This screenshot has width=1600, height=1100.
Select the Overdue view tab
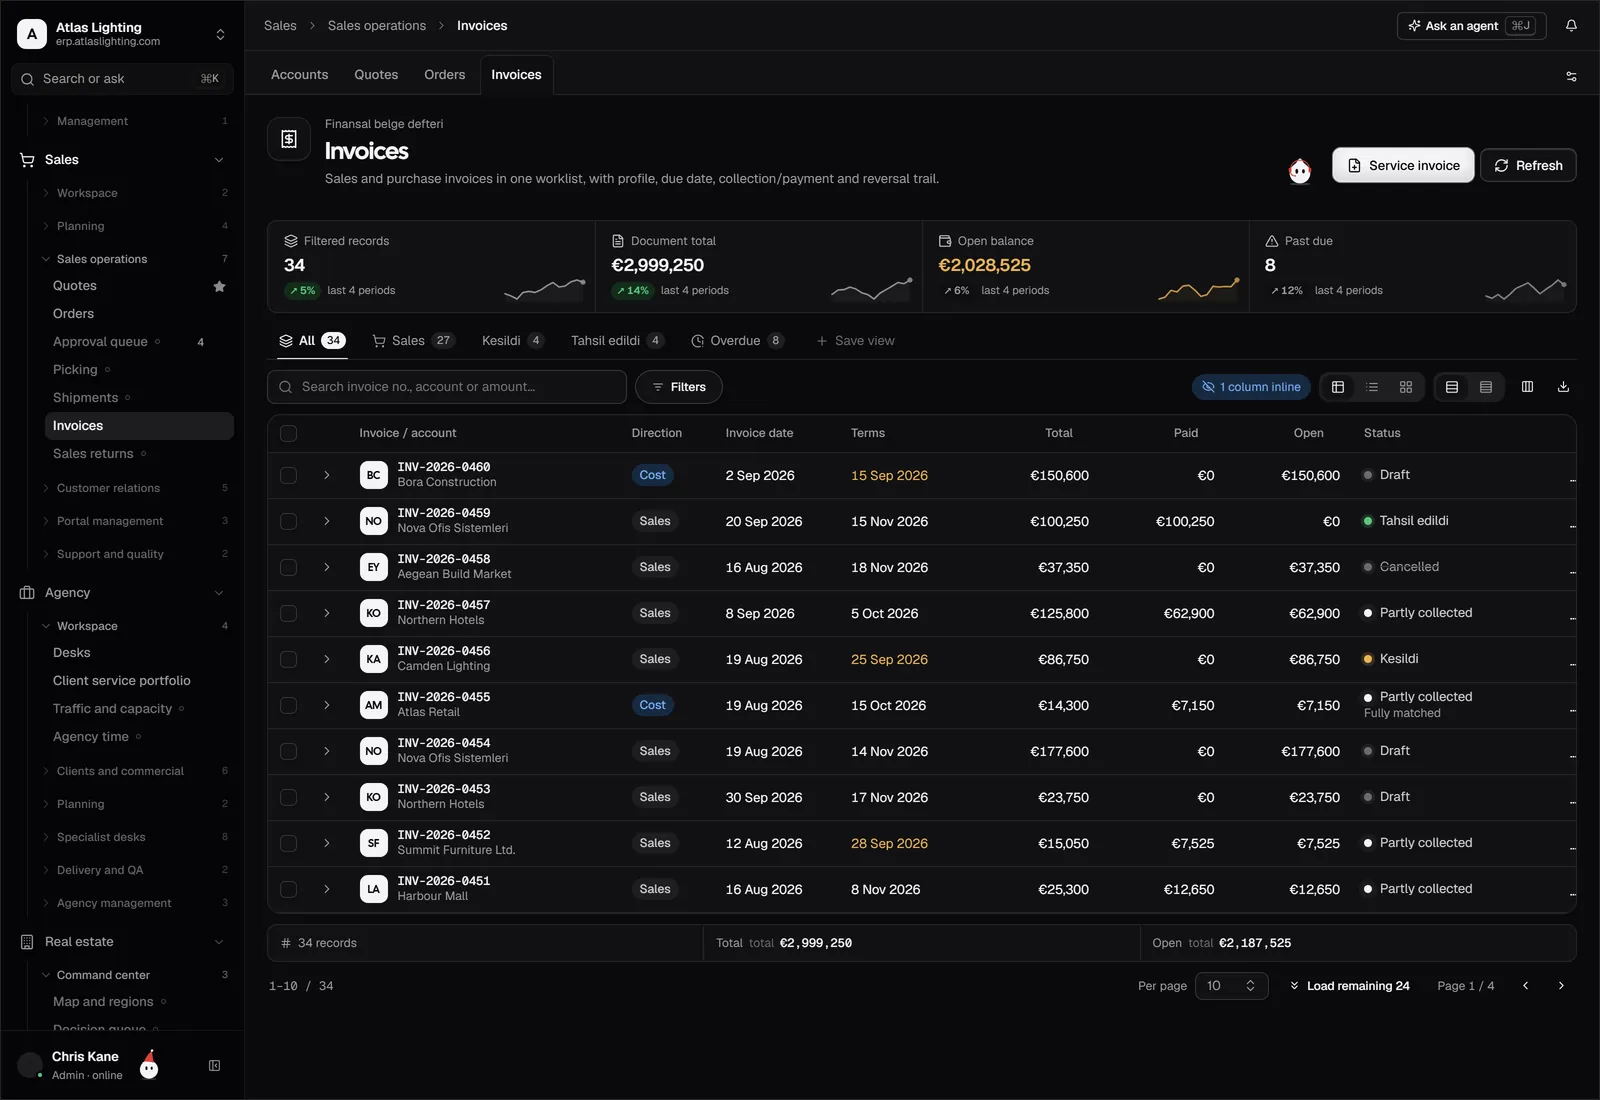point(737,341)
